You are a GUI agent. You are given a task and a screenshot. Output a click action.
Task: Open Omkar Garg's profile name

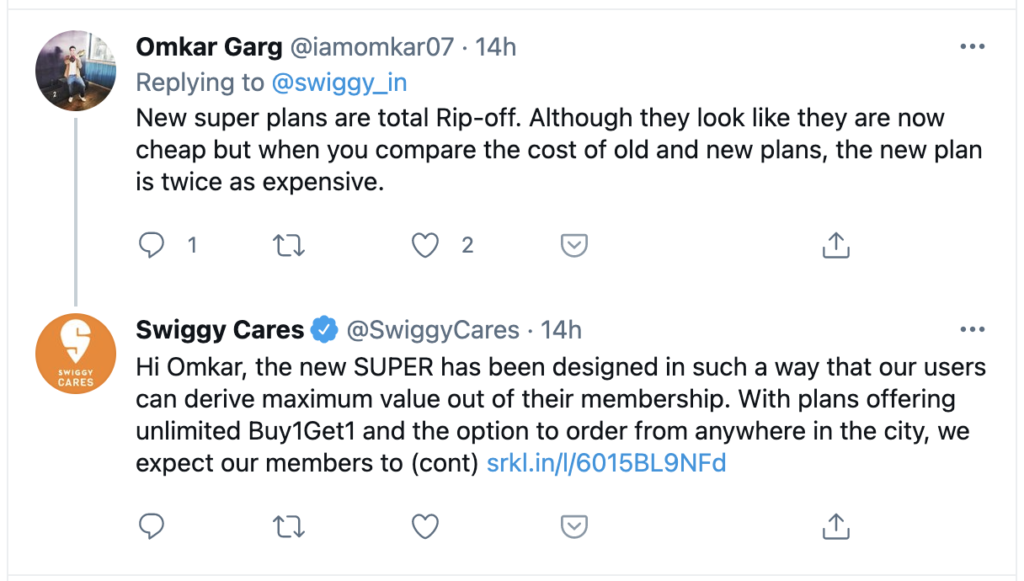pos(208,47)
